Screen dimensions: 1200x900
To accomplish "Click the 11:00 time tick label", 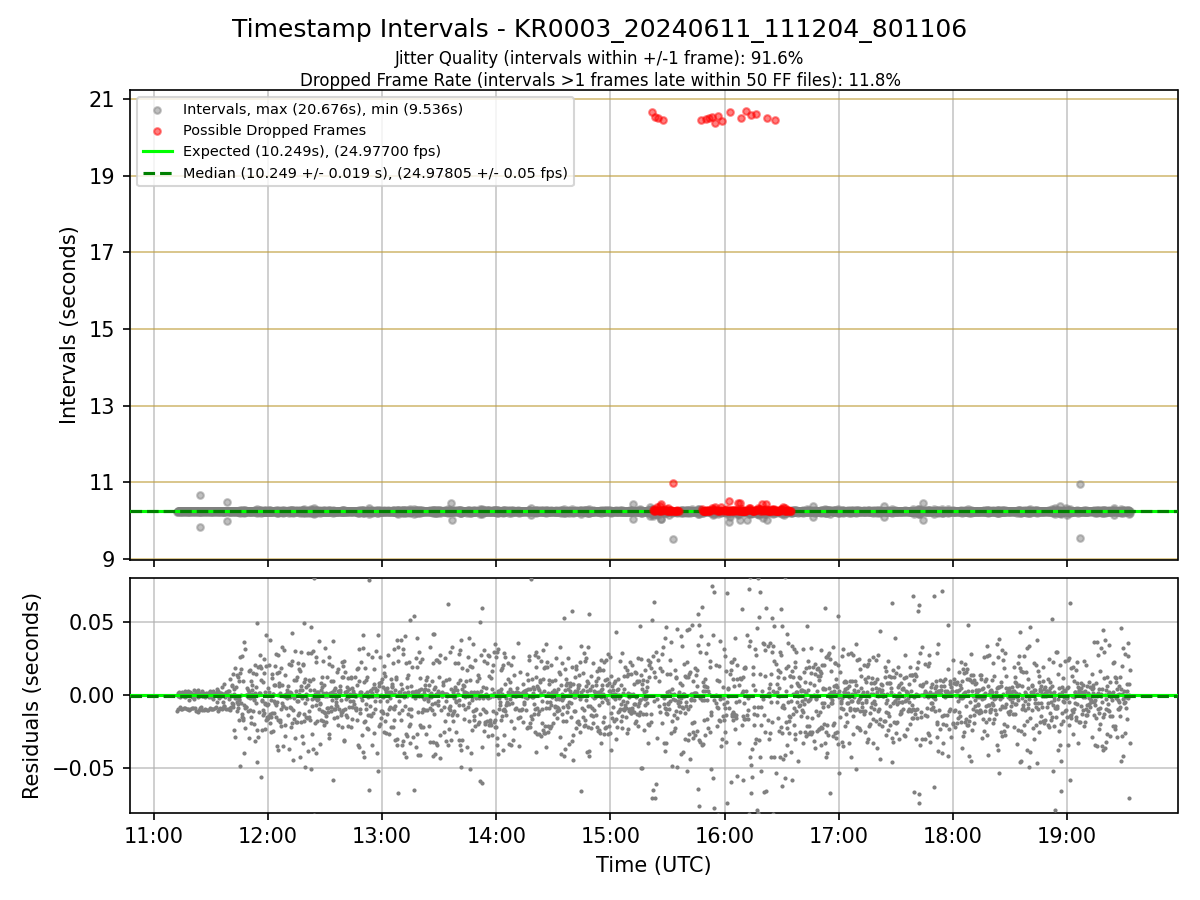I will tap(153, 834).
